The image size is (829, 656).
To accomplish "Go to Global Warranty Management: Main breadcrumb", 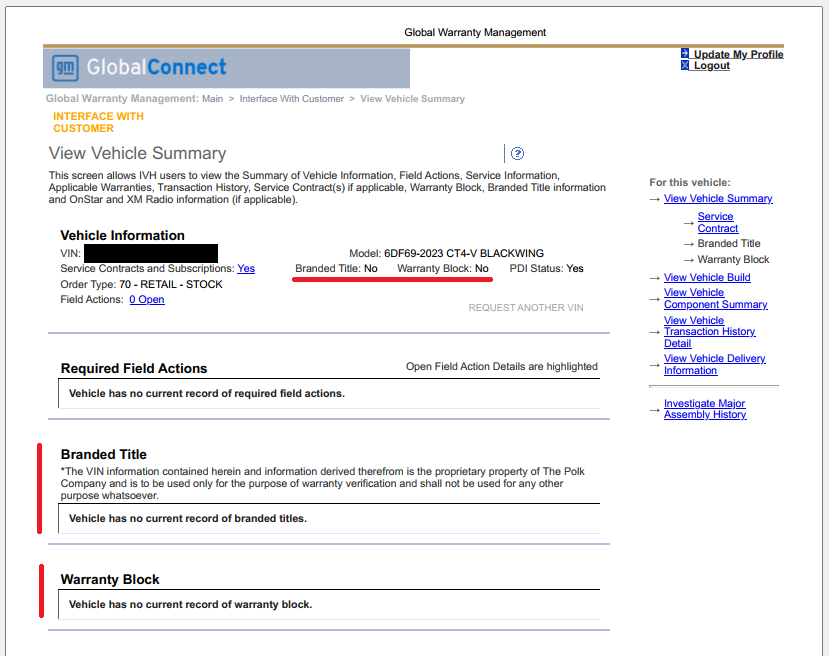I will click(x=134, y=98).
